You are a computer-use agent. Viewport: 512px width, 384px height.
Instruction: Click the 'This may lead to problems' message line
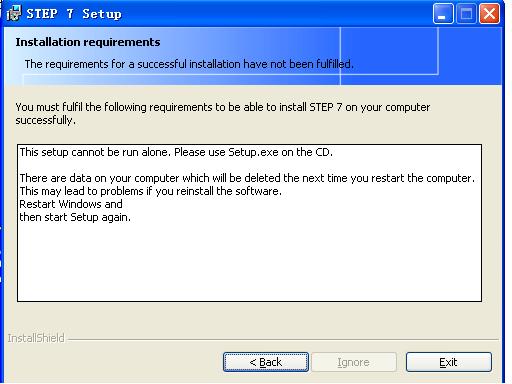[150, 191]
